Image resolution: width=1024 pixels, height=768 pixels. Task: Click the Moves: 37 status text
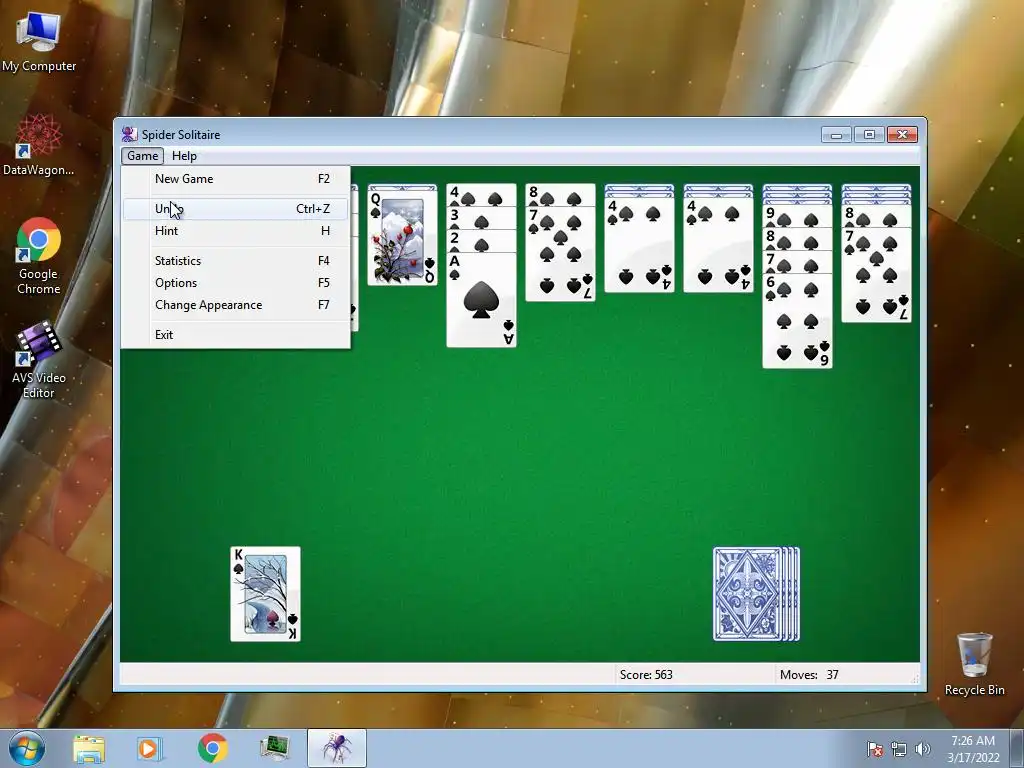click(x=809, y=675)
